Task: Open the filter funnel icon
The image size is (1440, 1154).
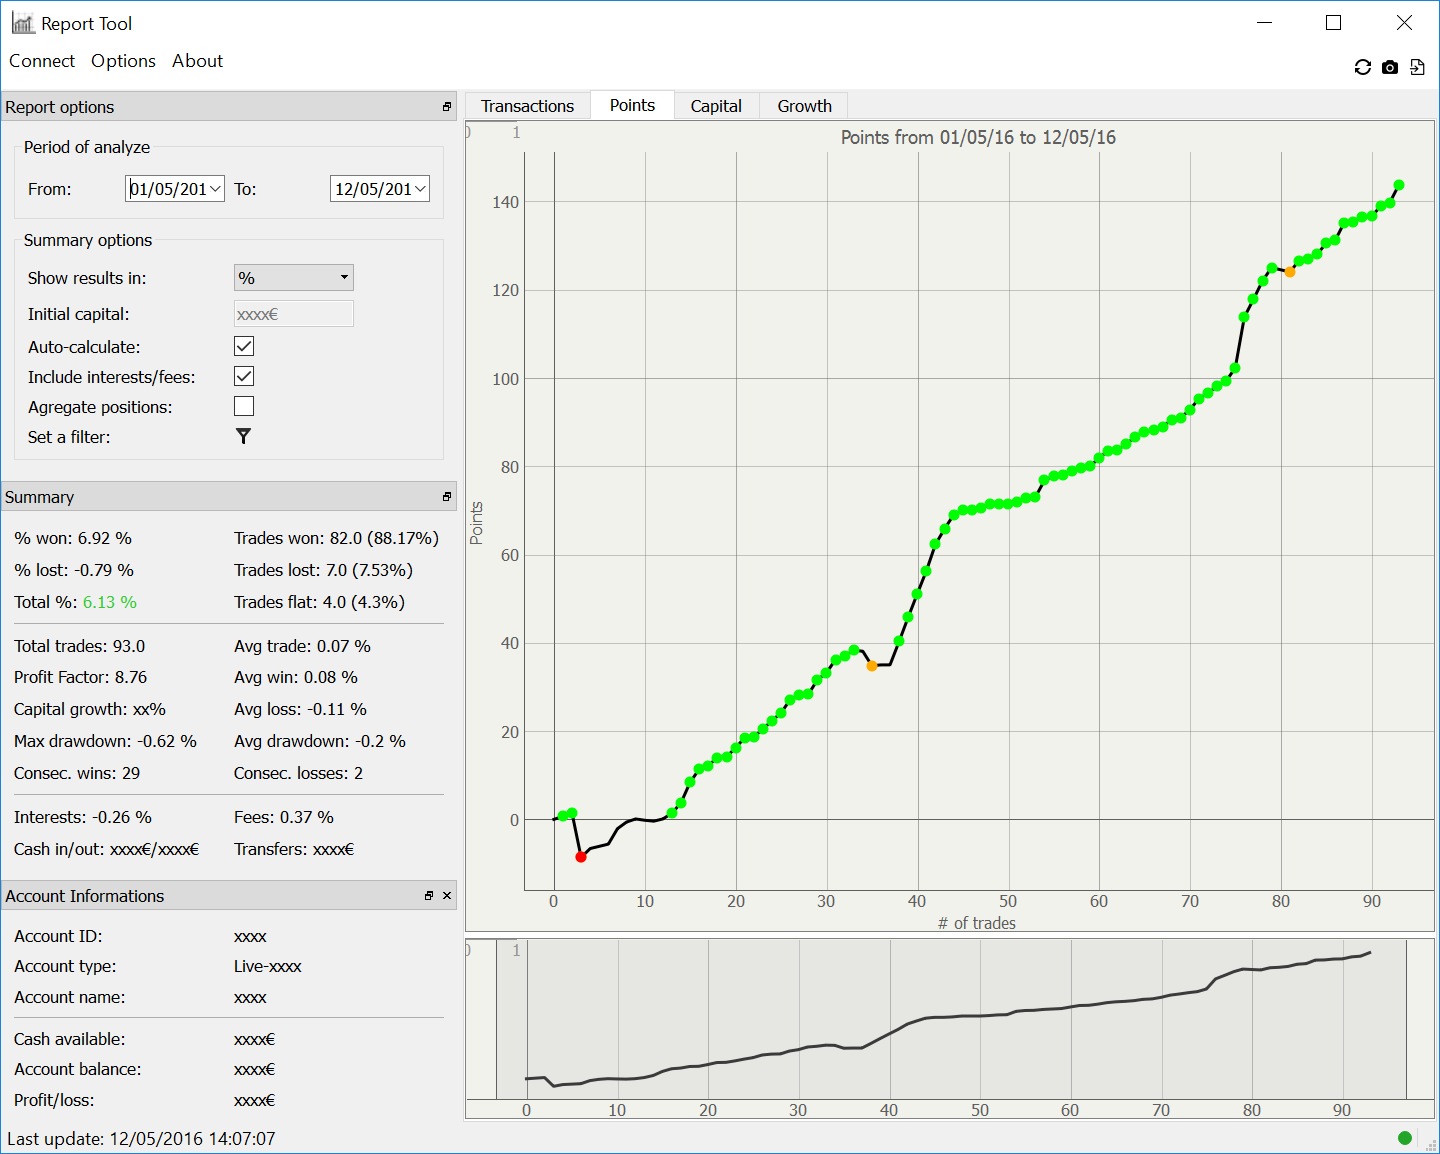Action: pos(243,436)
